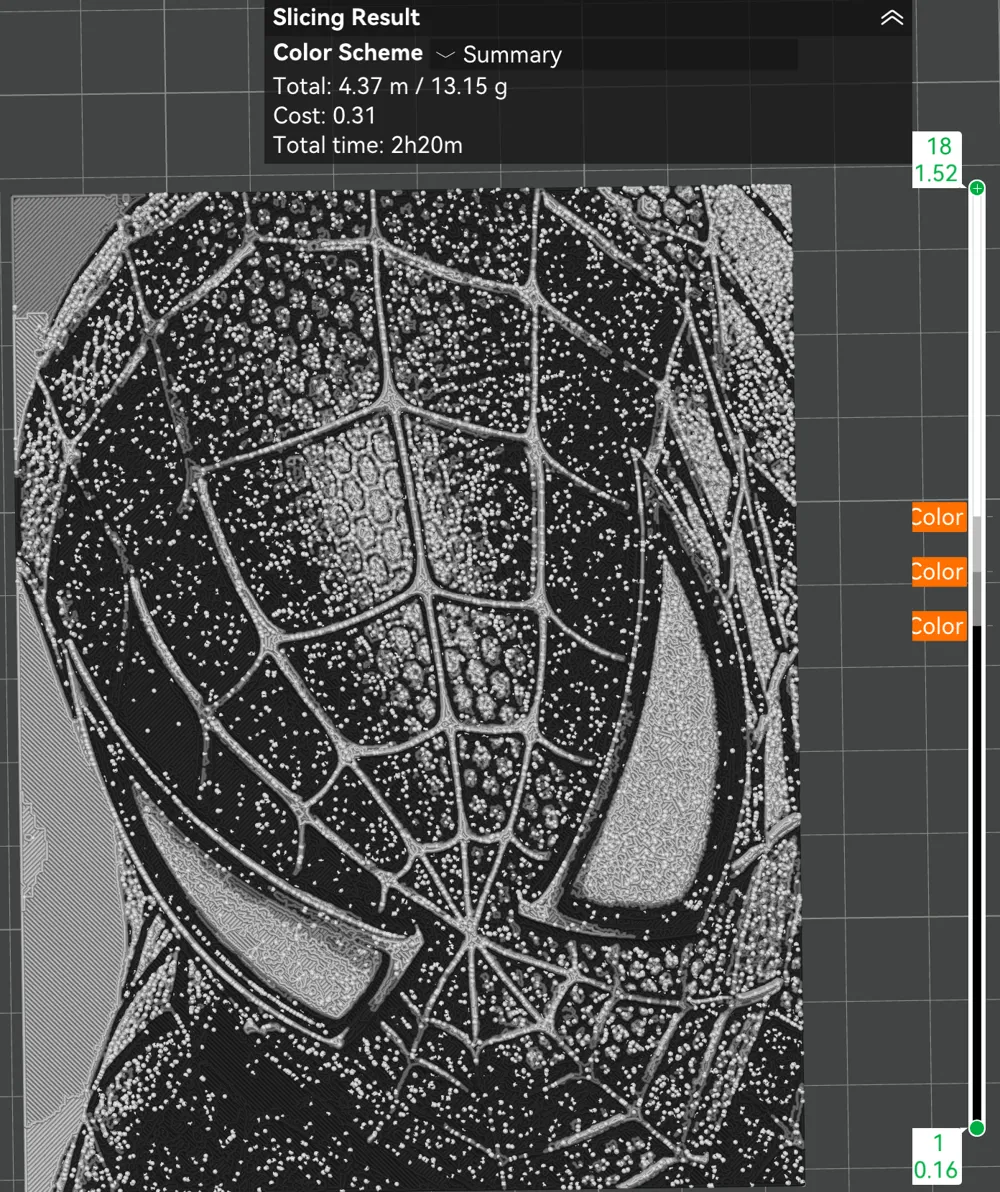1000x1192 pixels.
Task: Click the Color Scheme label
Action: click(x=348, y=52)
